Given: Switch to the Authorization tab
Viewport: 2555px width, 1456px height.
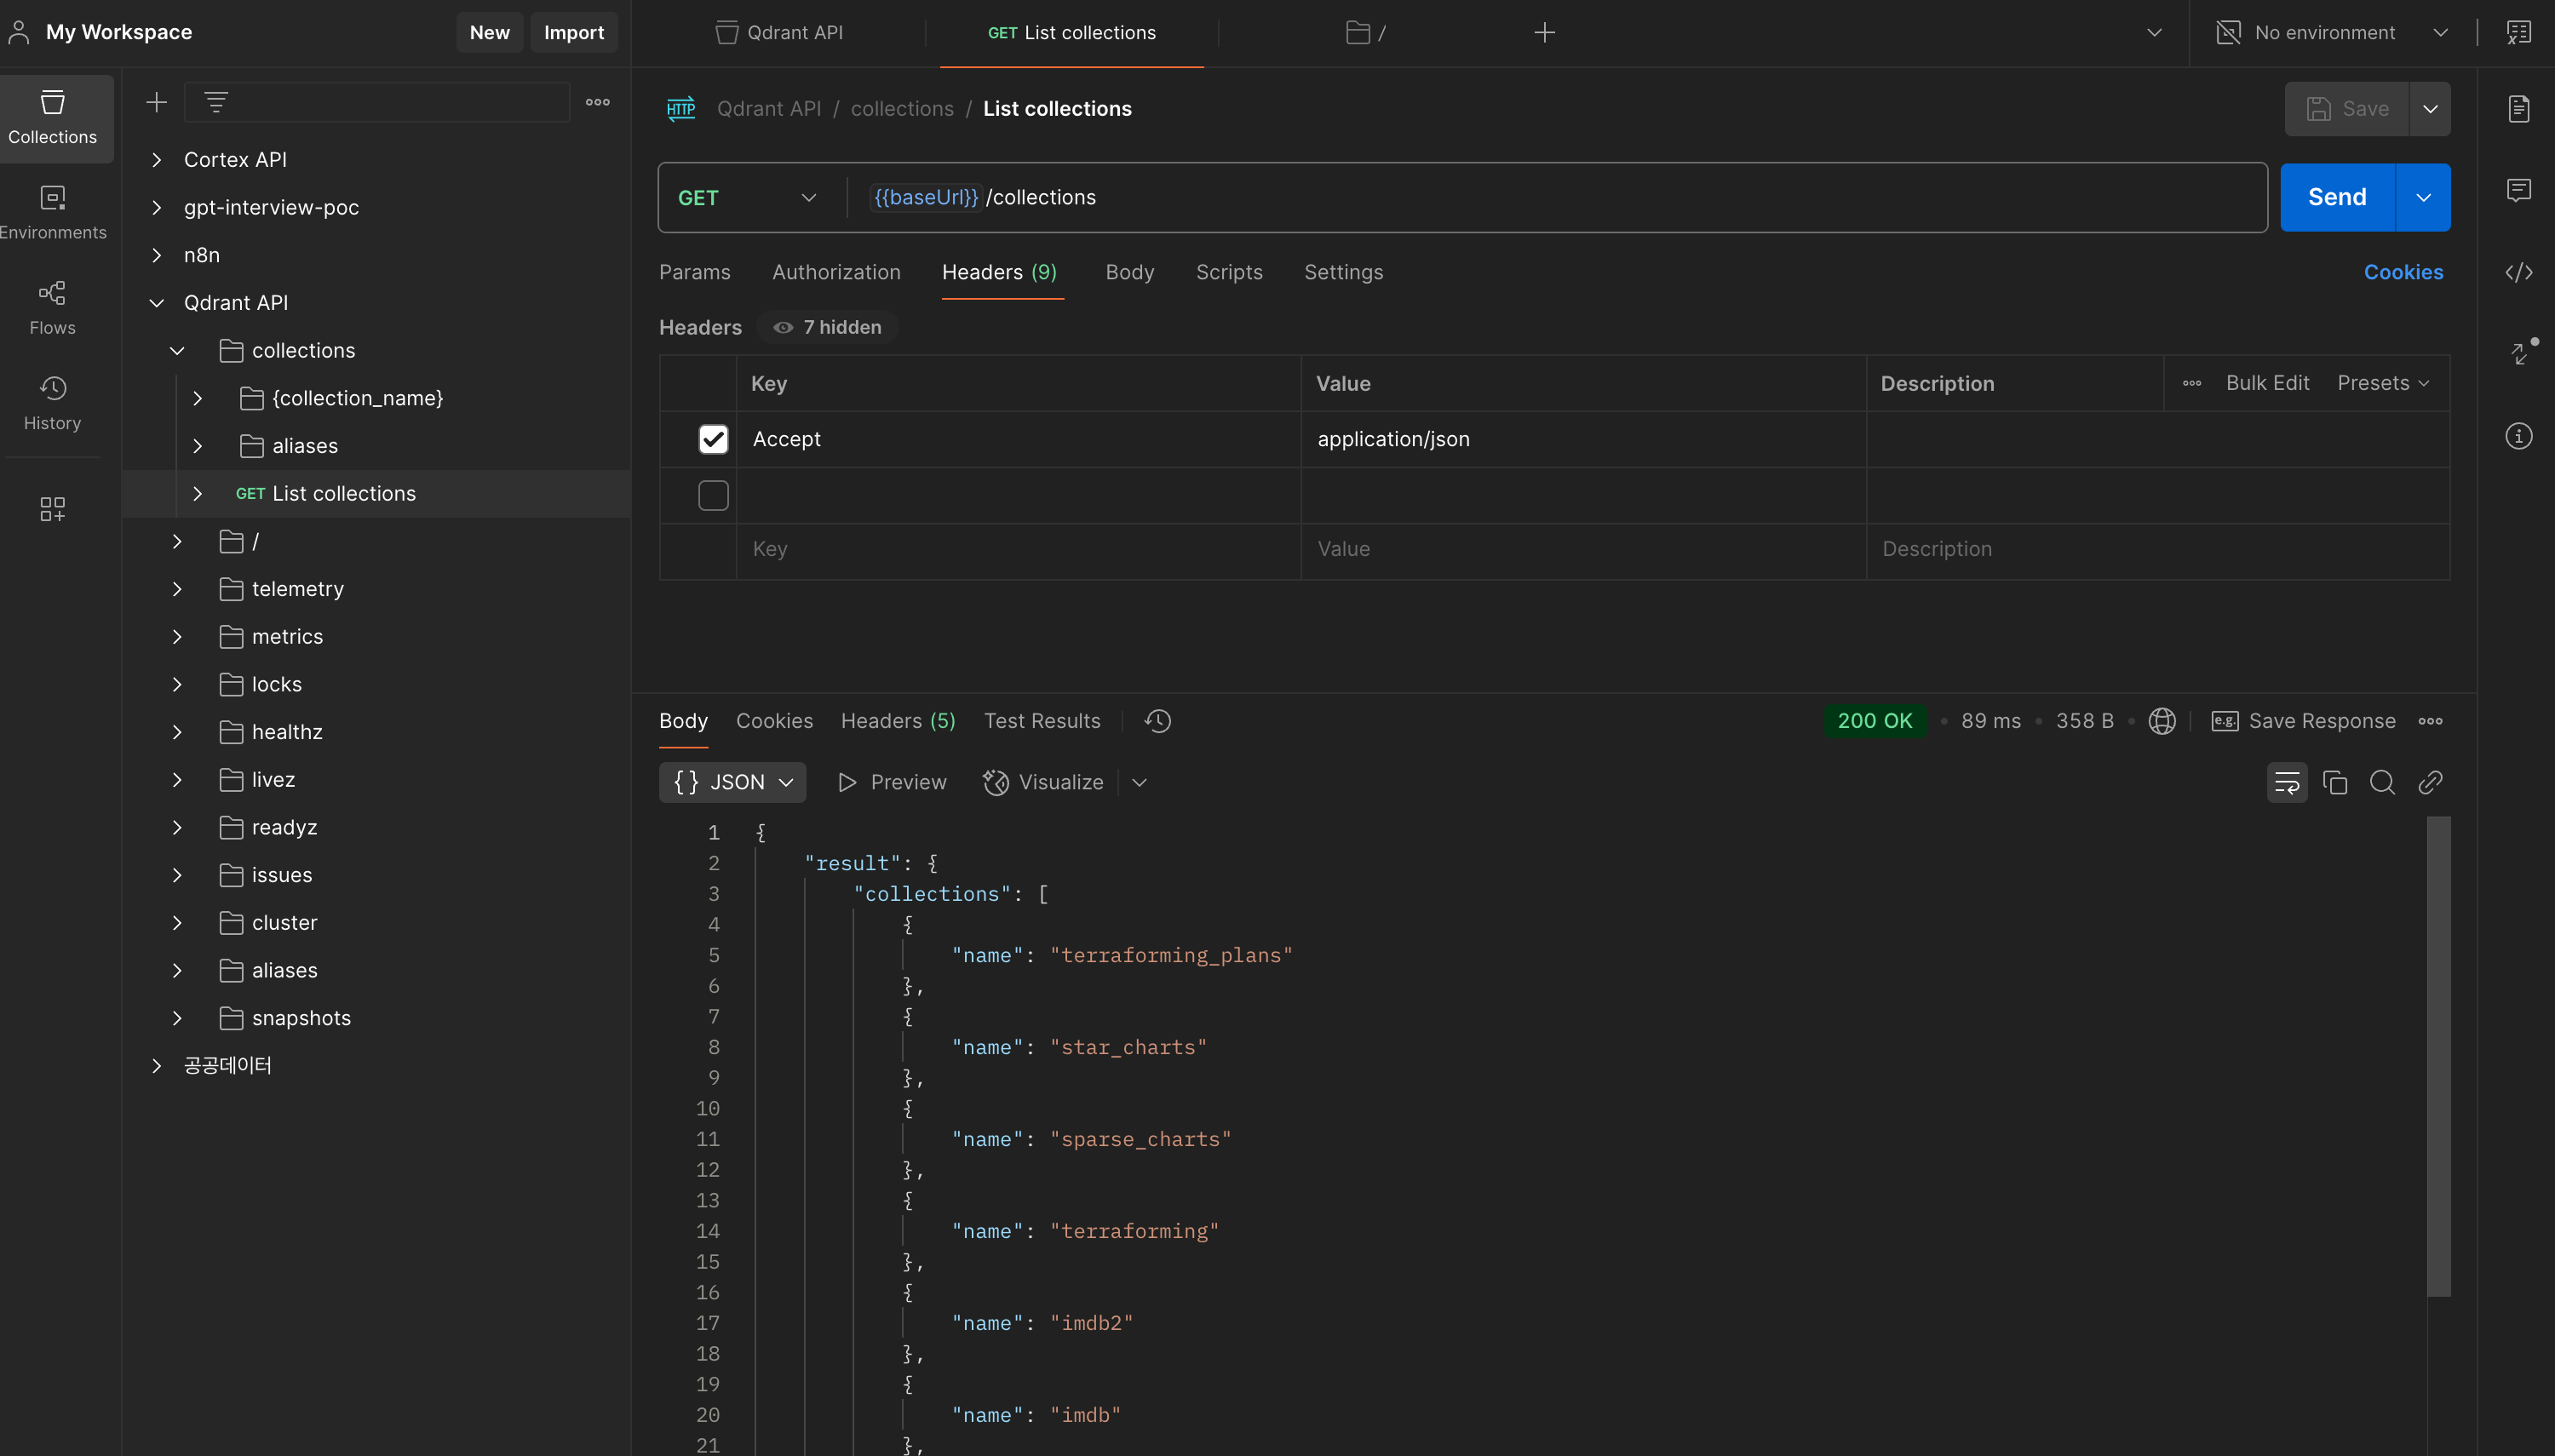Looking at the screenshot, I should coord(837,273).
